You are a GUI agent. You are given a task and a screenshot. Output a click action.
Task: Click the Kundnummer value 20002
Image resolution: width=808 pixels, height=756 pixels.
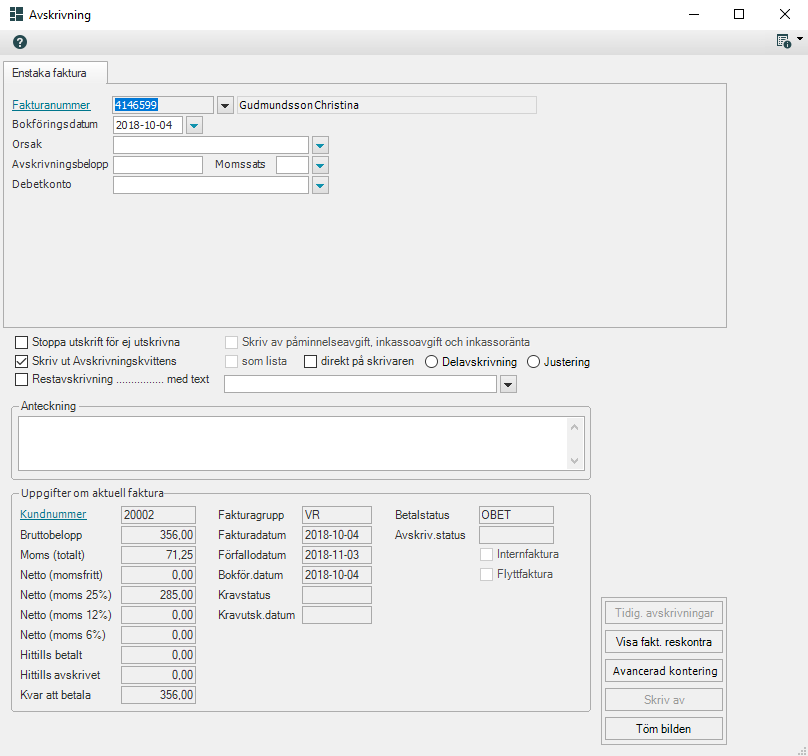click(158, 515)
